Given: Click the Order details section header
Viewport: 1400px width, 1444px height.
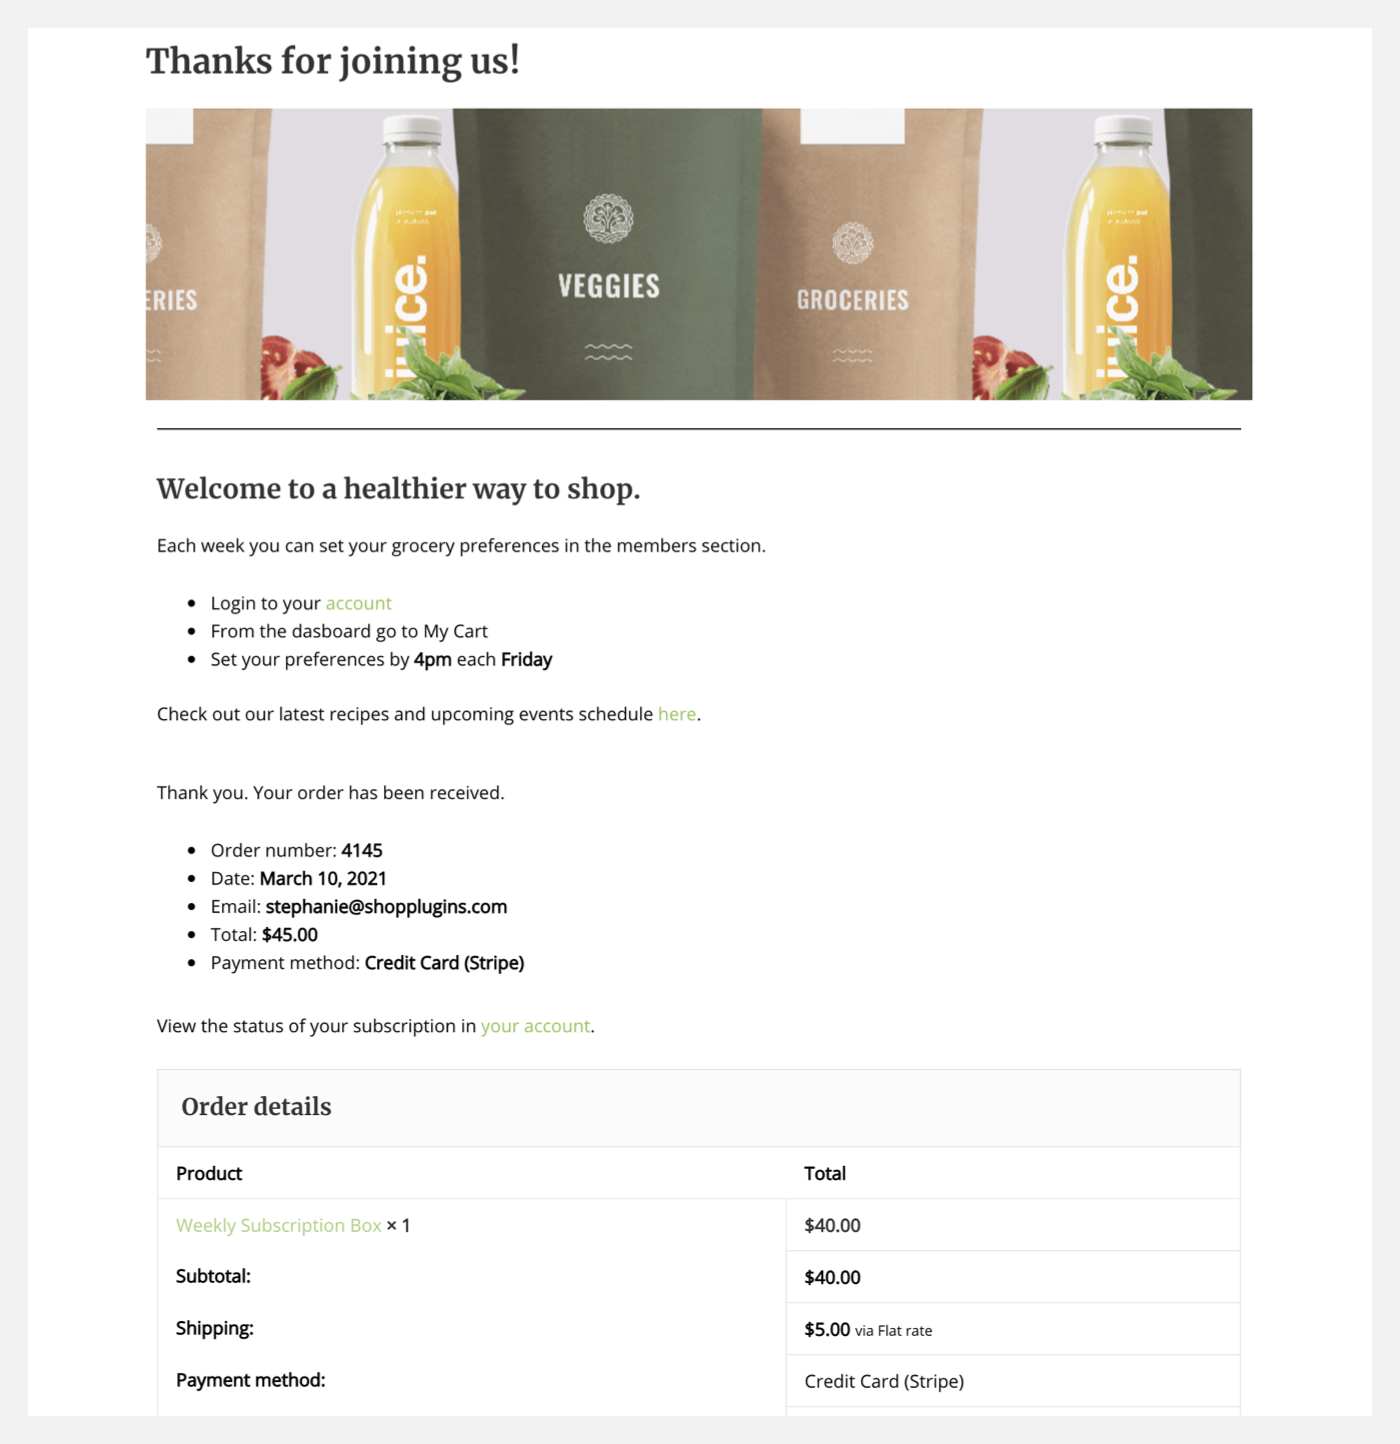Looking at the screenshot, I should 256,1107.
